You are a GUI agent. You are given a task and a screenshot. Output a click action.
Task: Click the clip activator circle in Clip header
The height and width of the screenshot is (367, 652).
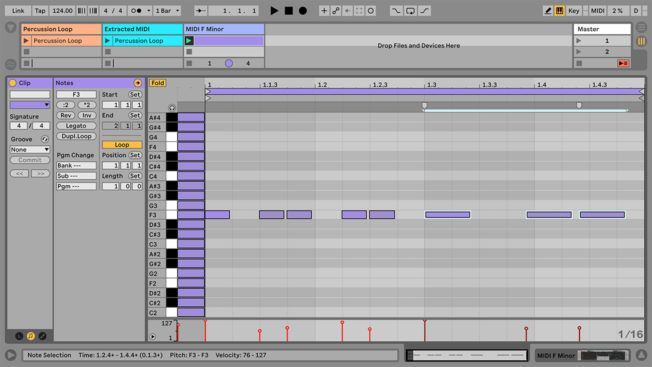12,83
